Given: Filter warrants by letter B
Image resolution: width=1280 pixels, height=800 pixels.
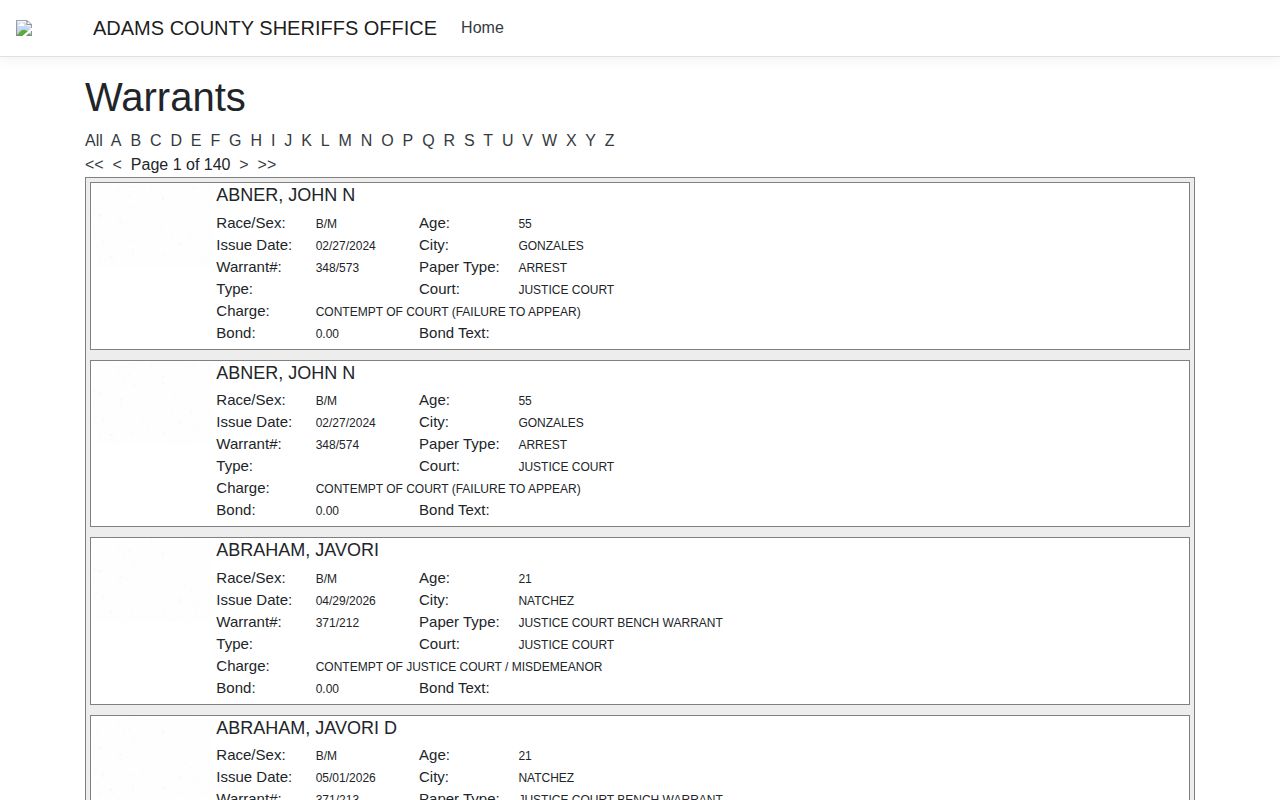Looking at the screenshot, I should (x=136, y=141).
